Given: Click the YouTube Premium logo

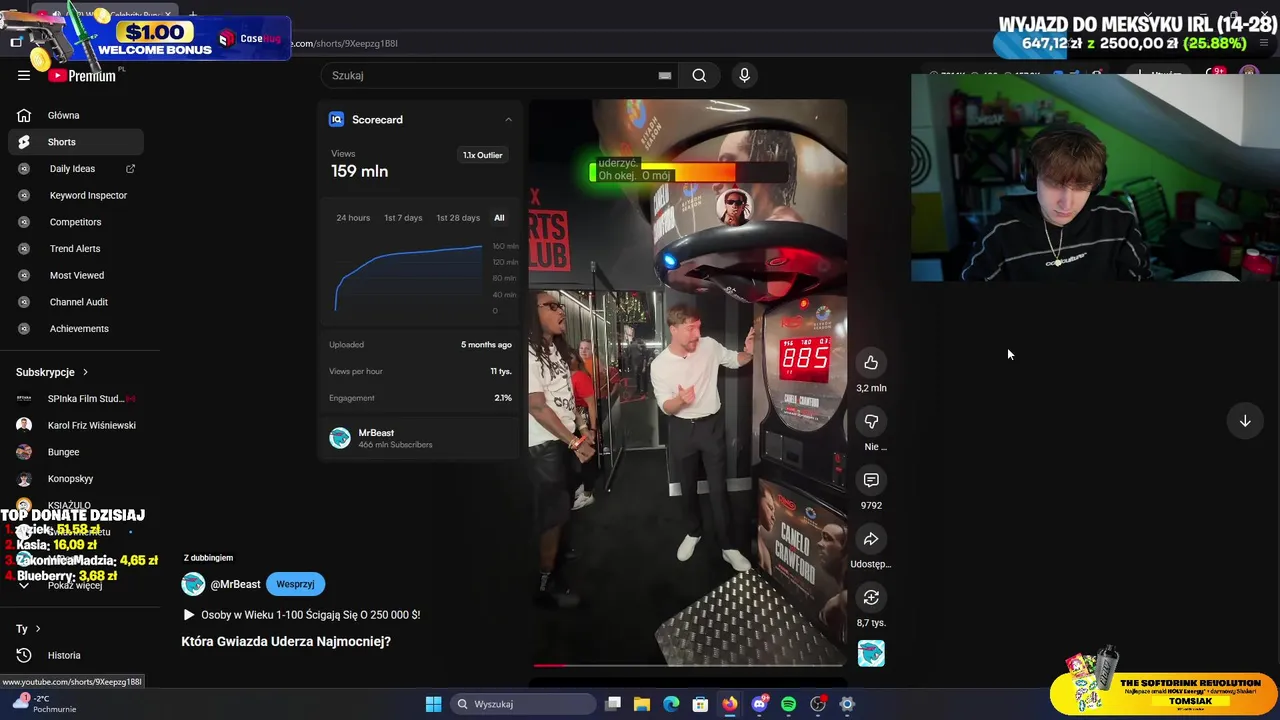Looking at the screenshot, I should (82, 76).
